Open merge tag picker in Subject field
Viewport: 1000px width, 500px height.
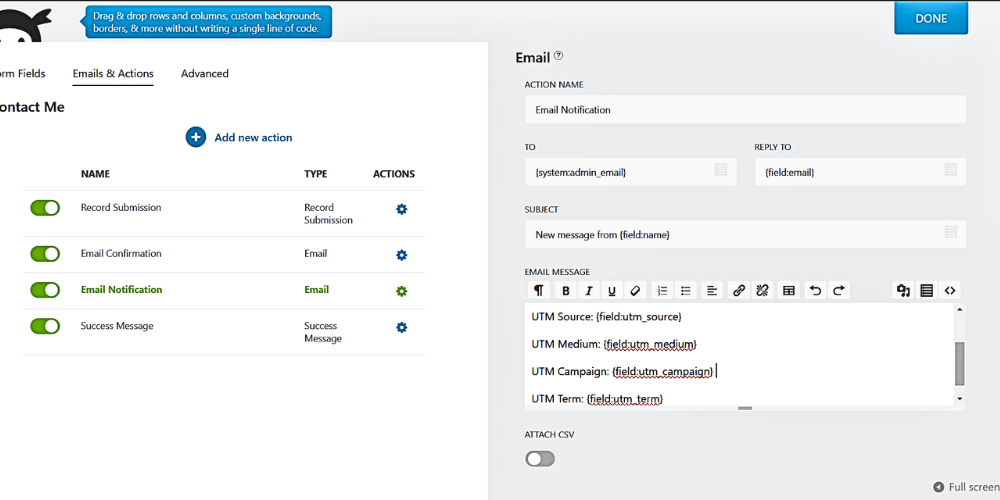coord(950,233)
